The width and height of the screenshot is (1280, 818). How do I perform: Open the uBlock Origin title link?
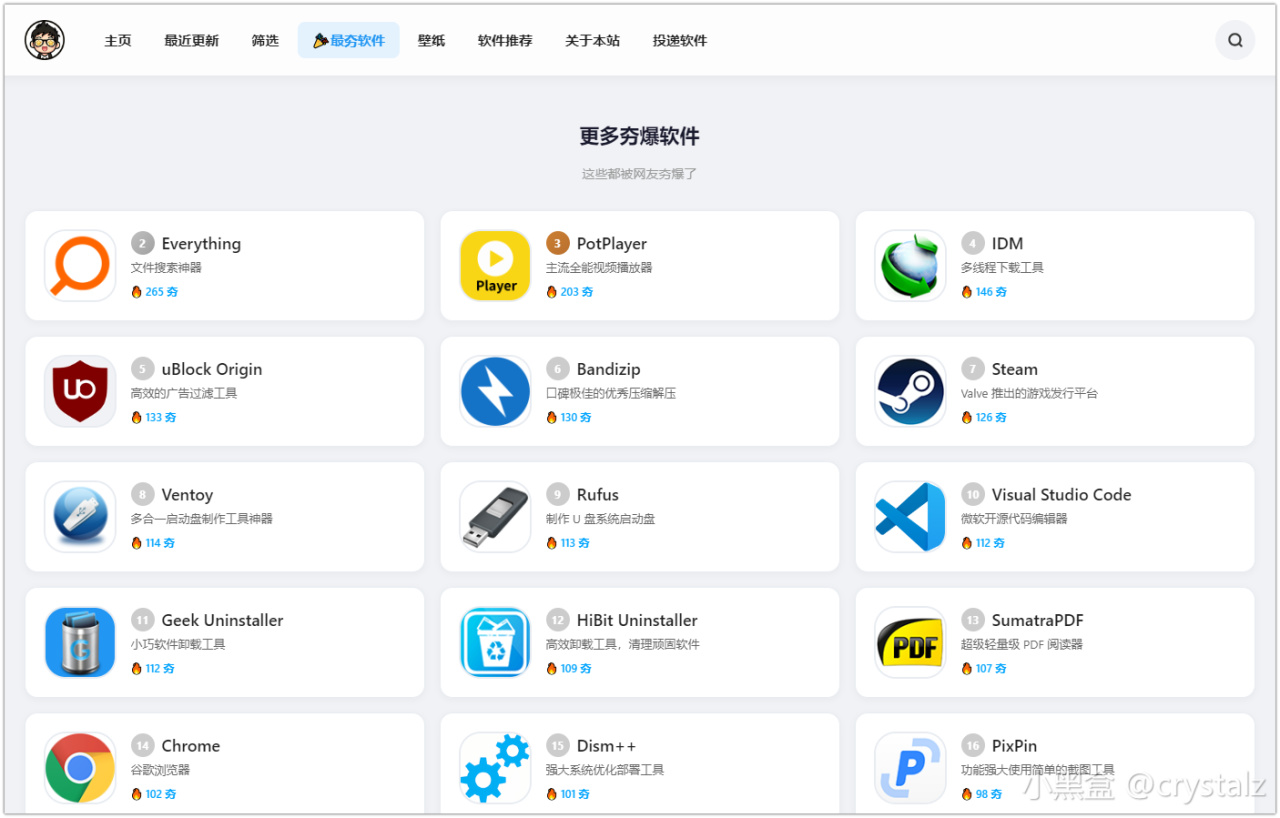coord(212,369)
